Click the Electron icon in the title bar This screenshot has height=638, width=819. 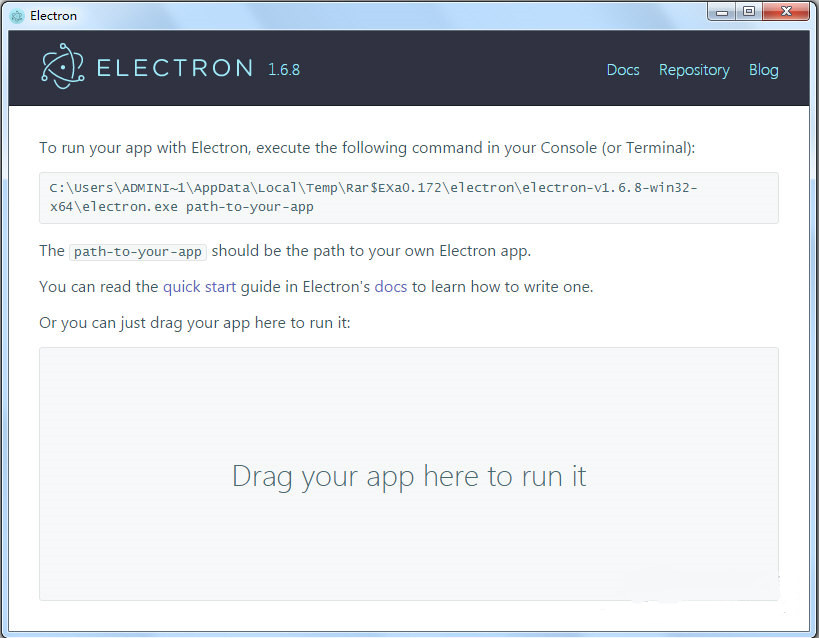17,16
